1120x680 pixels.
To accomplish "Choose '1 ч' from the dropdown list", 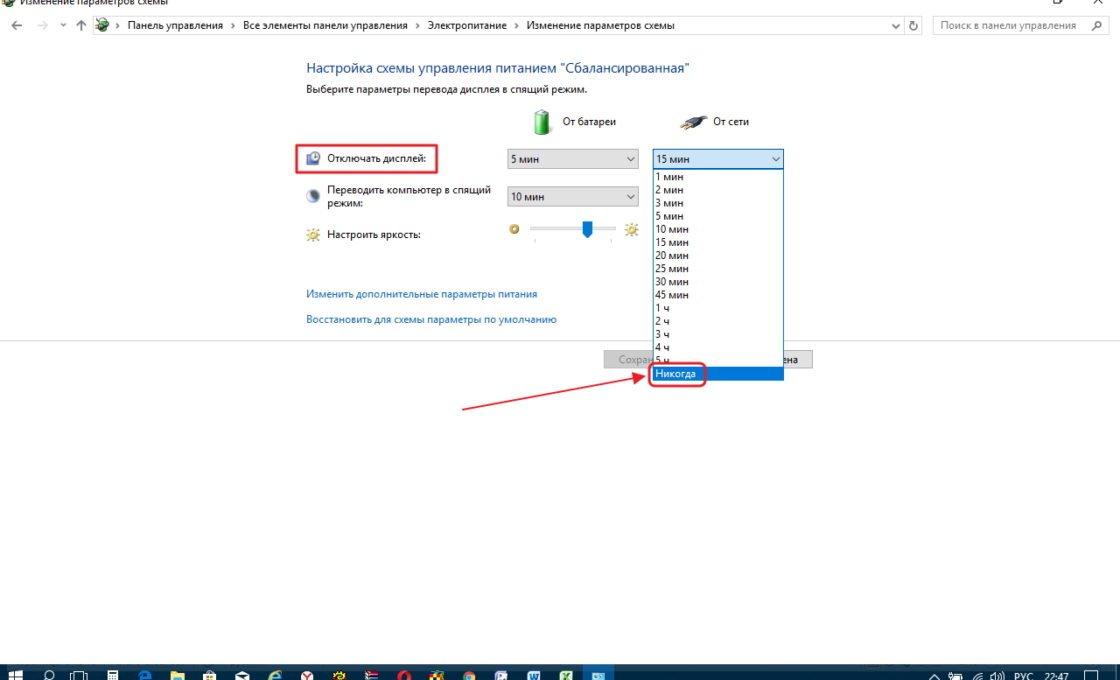I will tap(718, 308).
